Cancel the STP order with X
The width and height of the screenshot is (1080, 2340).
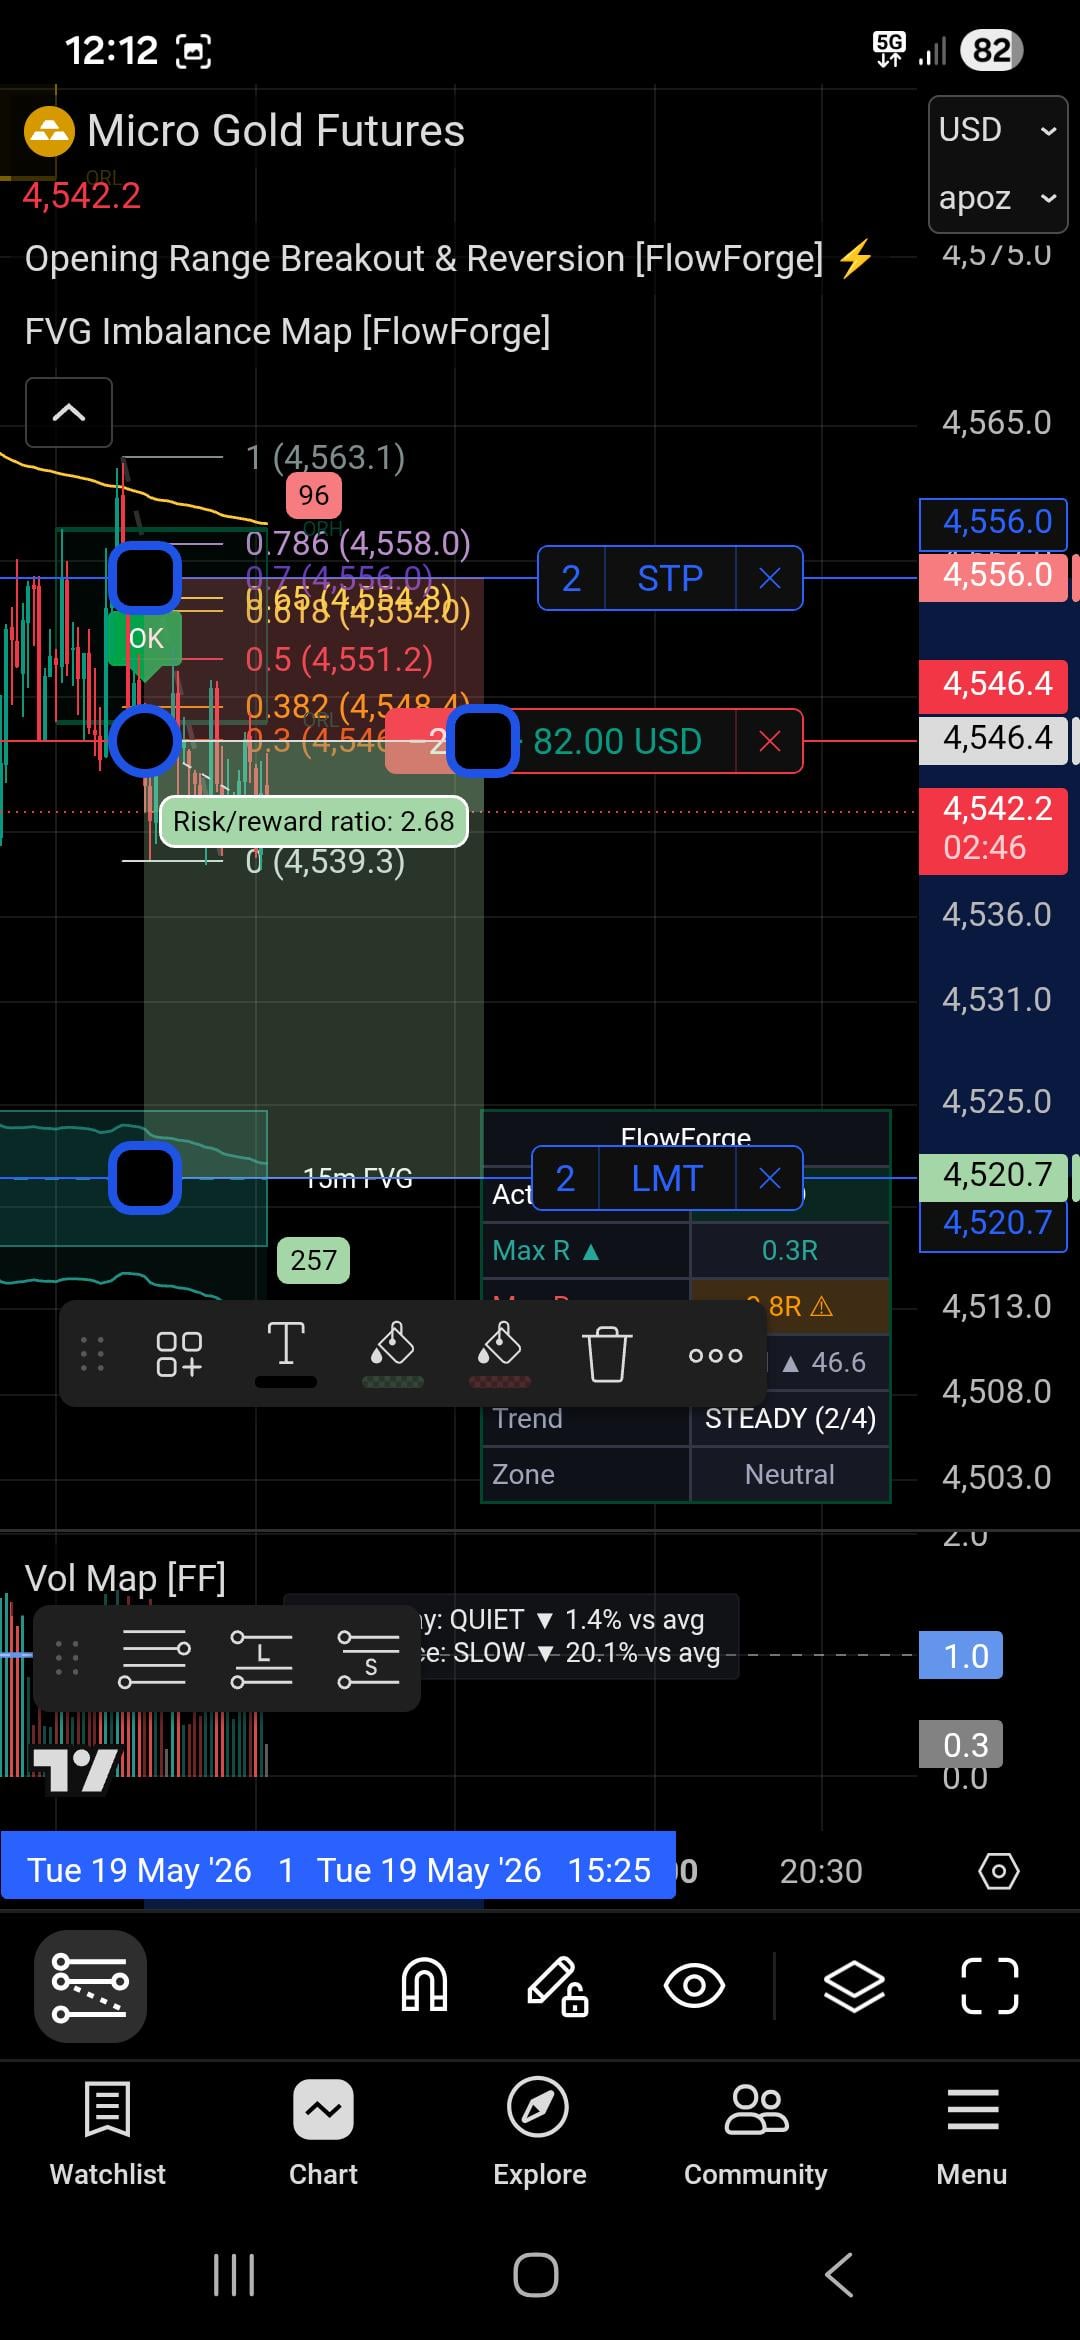[x=769, y=578]
